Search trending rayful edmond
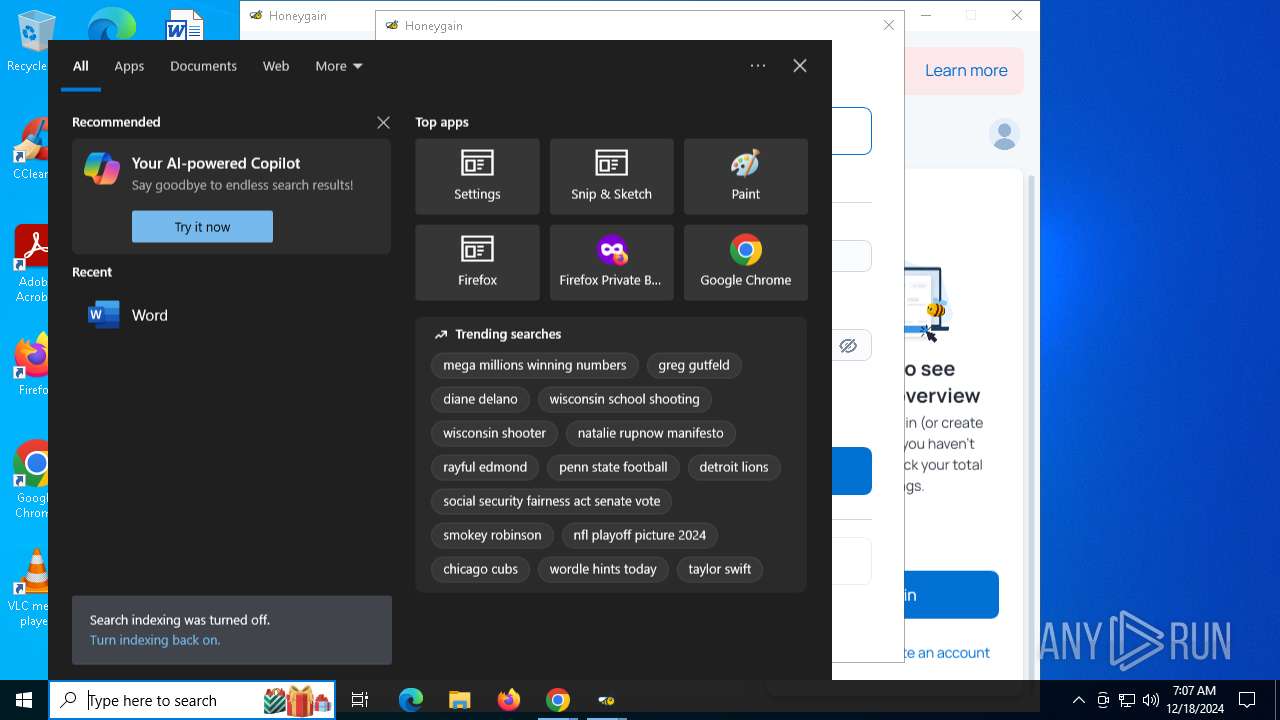 pyautogui.click(x=485, y=467)
